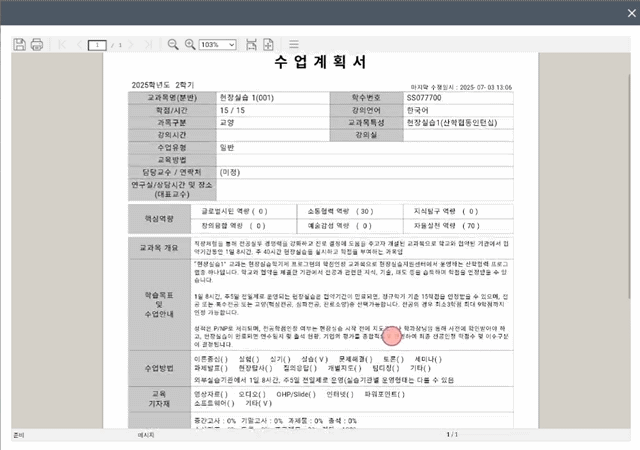Go to the next page

[131, 45]
